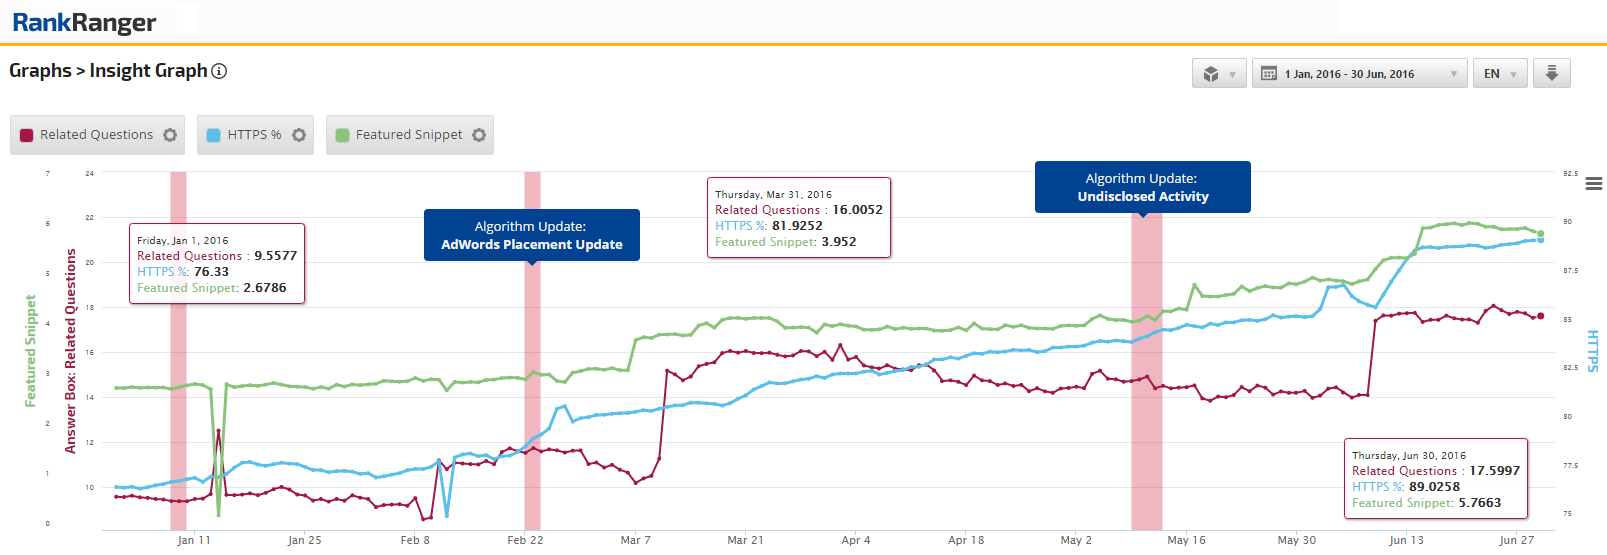Click Insight Graph in the breadcrumb

148,71
